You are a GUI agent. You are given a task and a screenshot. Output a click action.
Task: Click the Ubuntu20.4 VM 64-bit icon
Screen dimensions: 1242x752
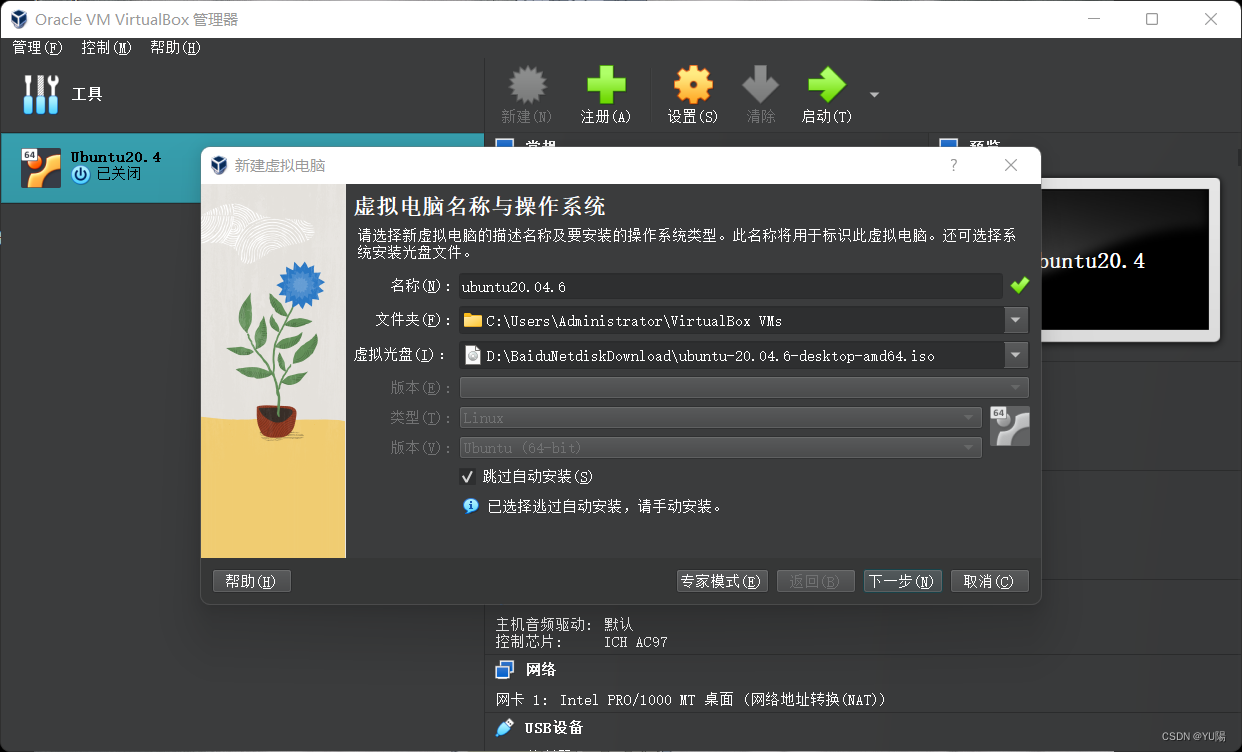pos(41,168)
